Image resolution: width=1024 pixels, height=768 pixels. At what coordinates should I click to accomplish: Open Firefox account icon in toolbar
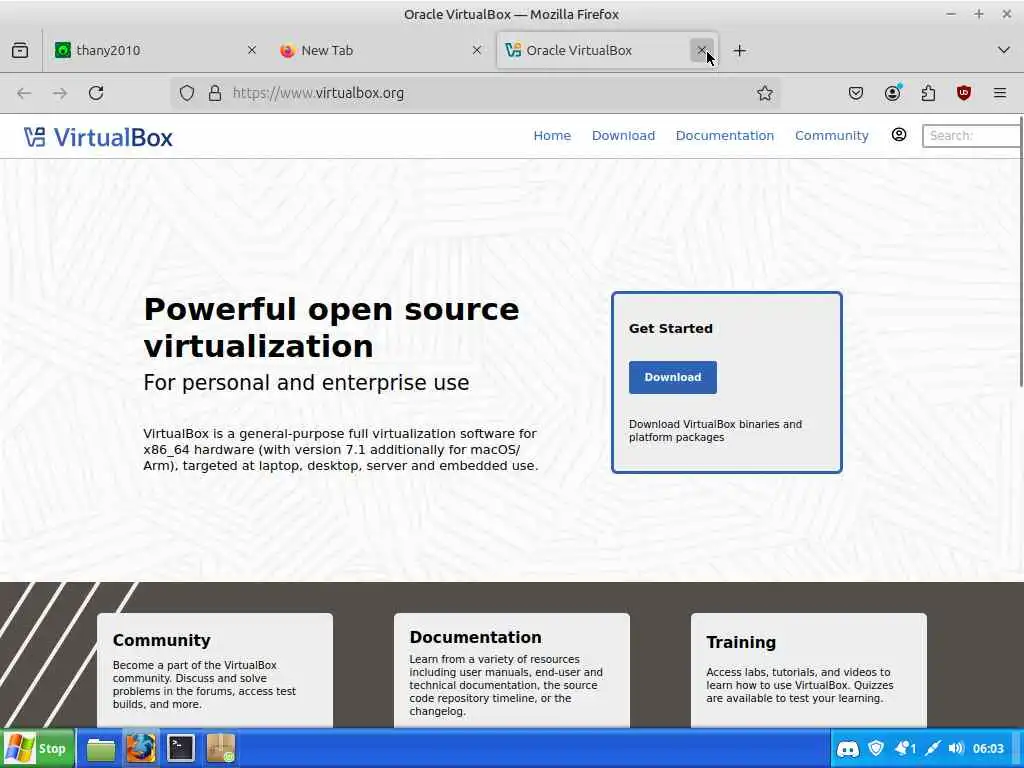click(x=892, y=93)
